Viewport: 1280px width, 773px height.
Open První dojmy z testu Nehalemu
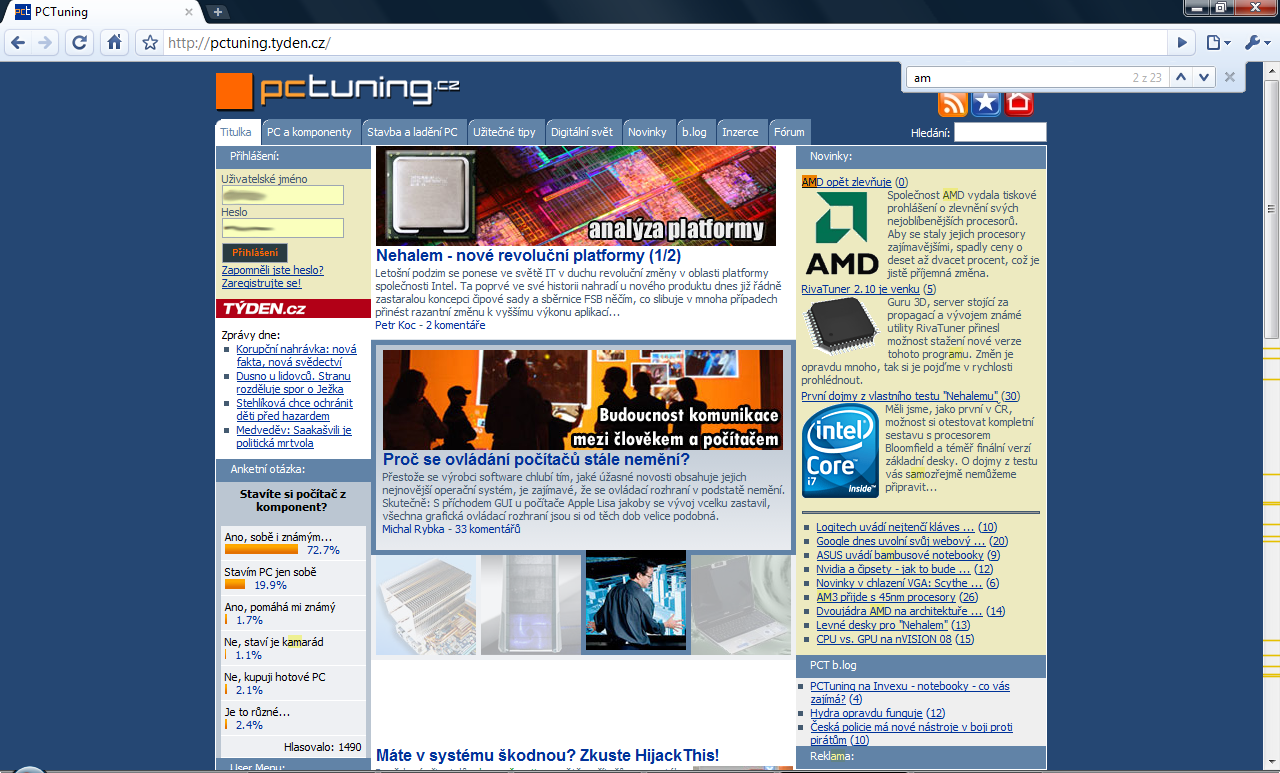[901, 396]
